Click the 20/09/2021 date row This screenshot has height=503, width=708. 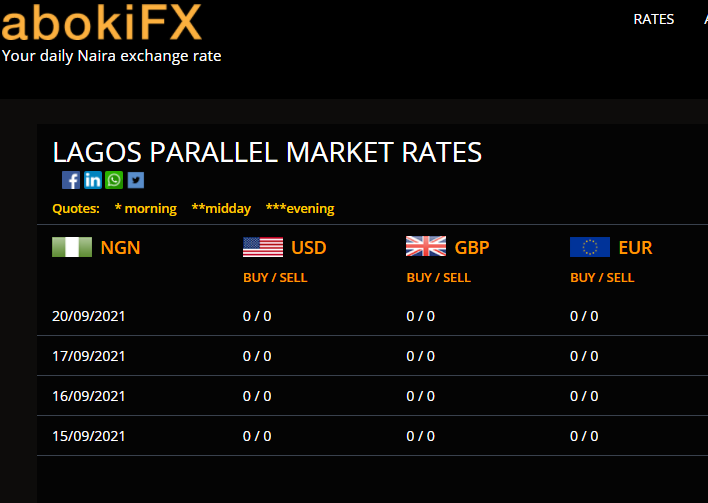(x=373, y=316)
